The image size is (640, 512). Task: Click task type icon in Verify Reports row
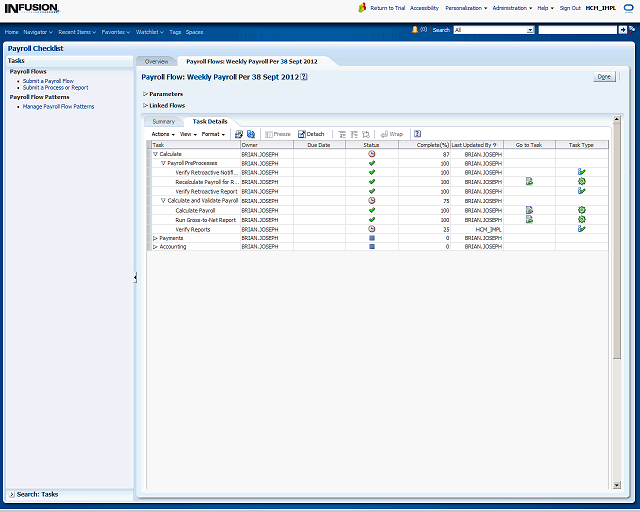pos(581,229)
